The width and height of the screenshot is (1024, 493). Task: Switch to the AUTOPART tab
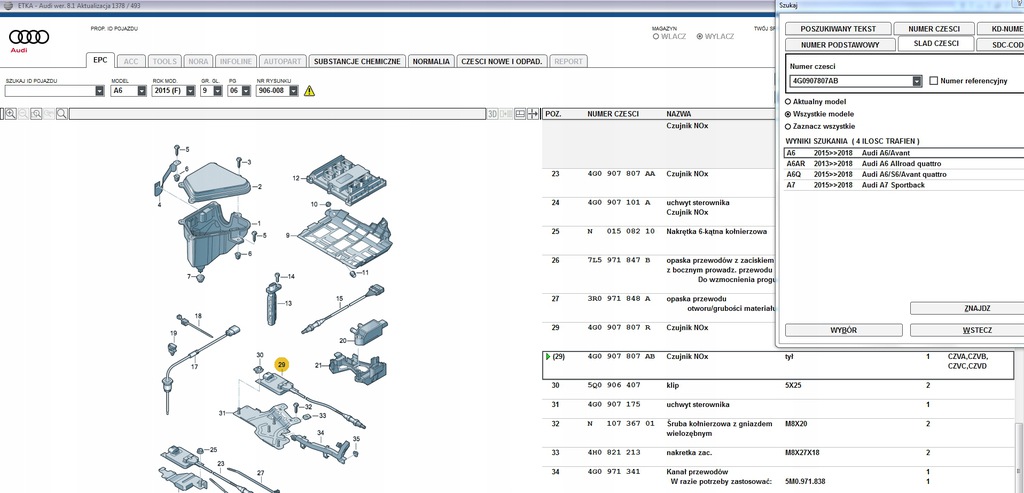[282, 61]
